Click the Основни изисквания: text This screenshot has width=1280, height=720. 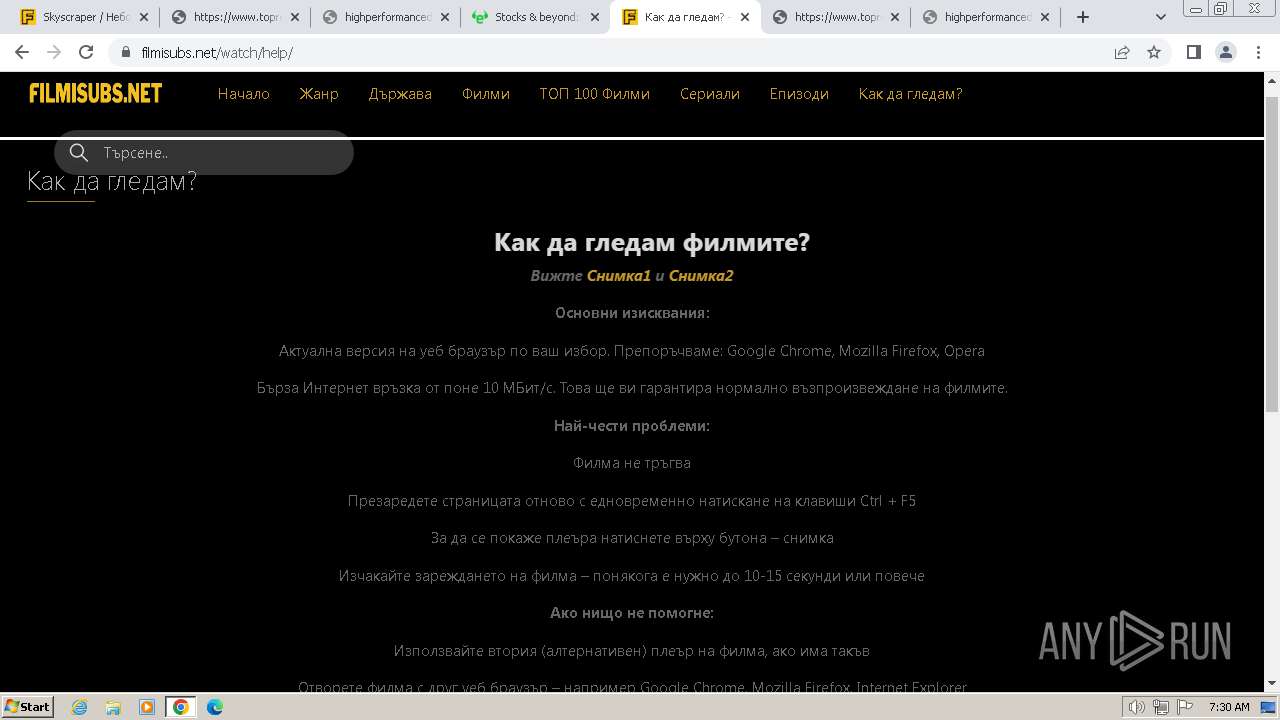(632, 313)
